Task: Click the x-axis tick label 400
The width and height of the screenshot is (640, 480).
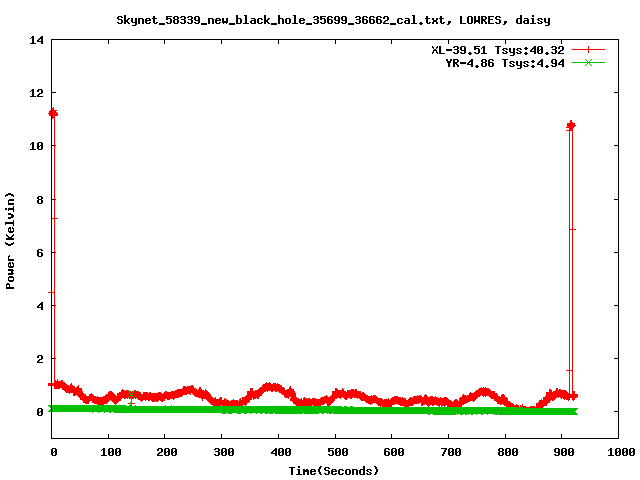Action: pyautogui.click(x=280, y=452)
